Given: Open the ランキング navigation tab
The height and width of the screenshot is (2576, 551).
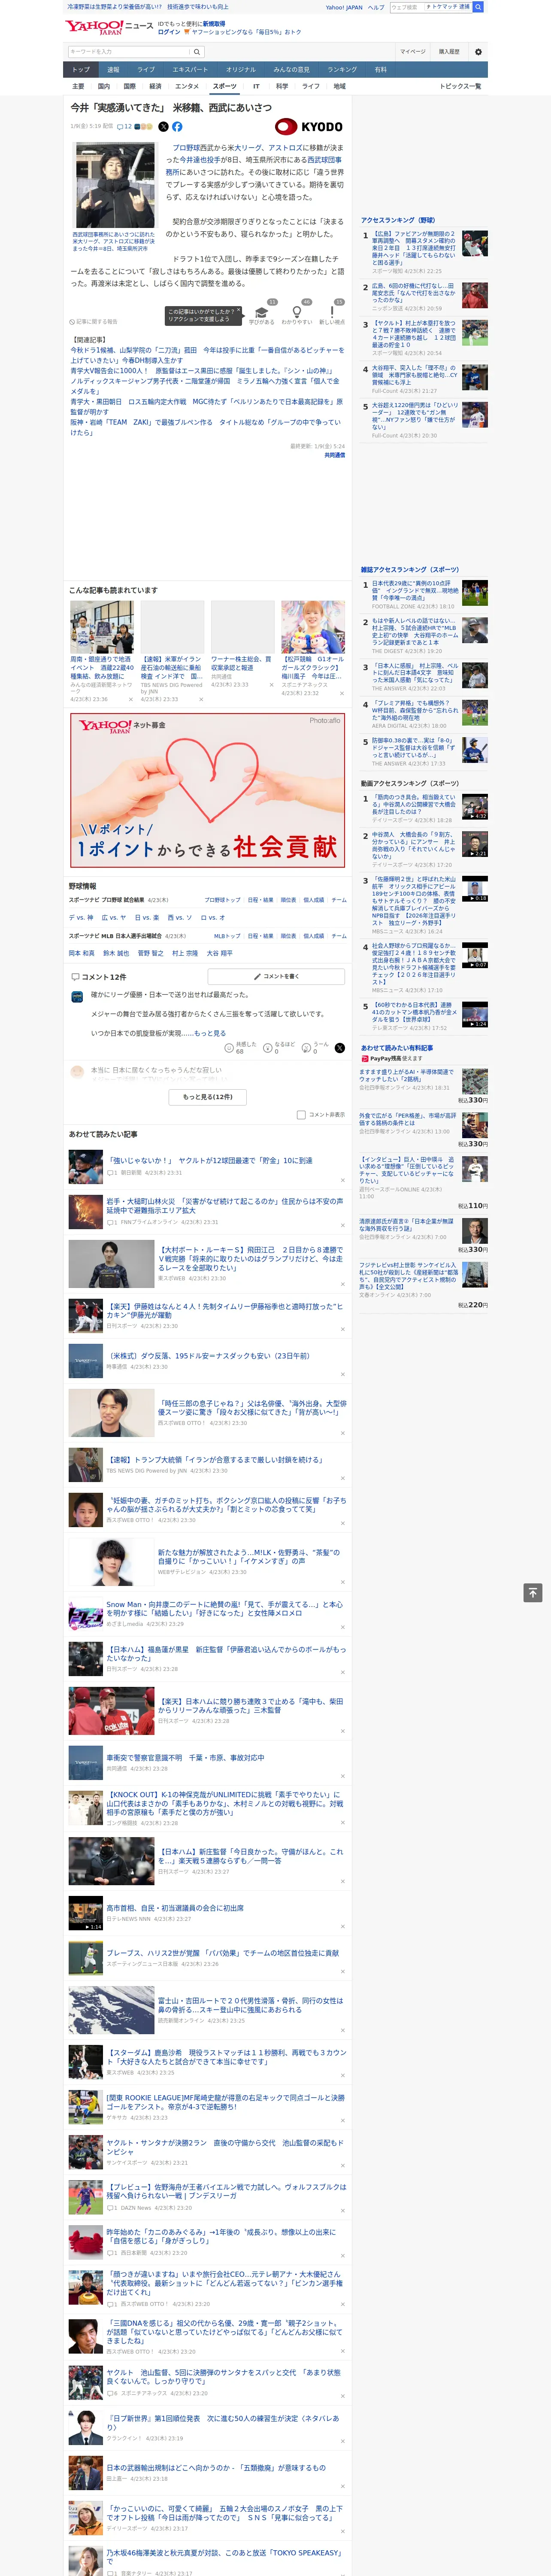Looking at the screenshot, I should coord(342,70).
